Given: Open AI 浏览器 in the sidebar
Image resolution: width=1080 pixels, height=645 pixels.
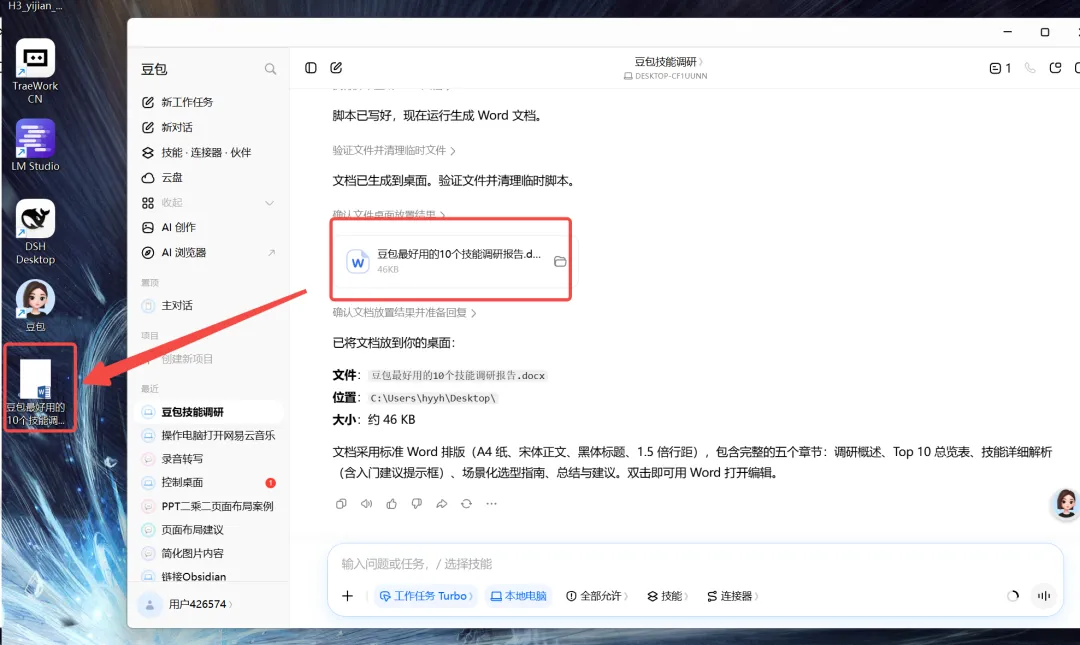Looking at the screenshot, I should (x=208, y=253).
